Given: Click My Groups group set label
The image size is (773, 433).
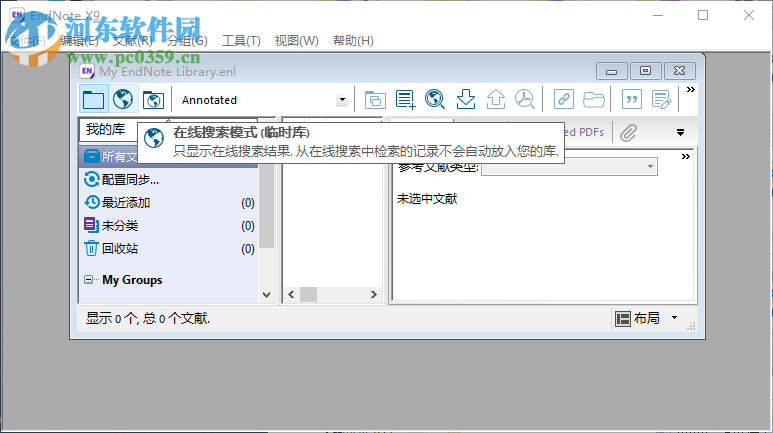Looking at the screenshot, I should coord(132,280).
